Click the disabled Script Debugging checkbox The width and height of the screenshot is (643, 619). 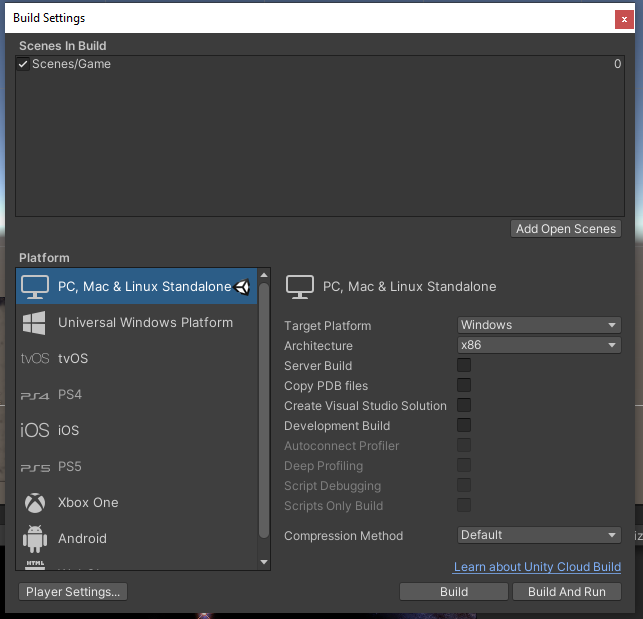coord(464,485)
